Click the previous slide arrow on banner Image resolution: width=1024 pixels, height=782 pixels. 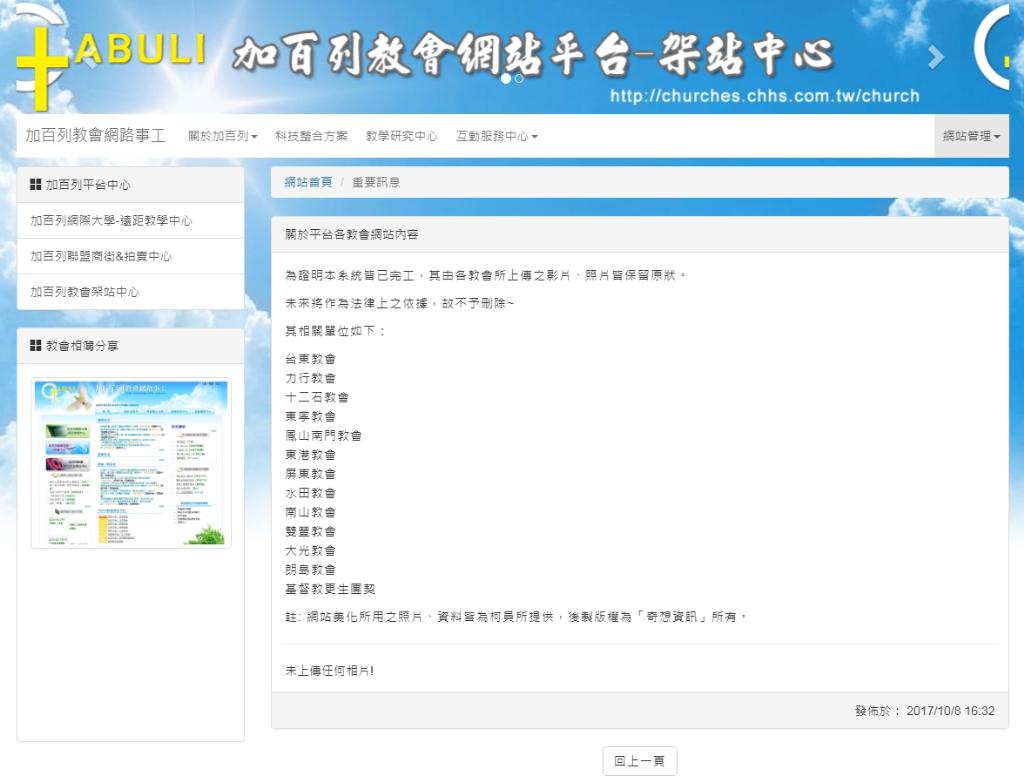[88, 58]
